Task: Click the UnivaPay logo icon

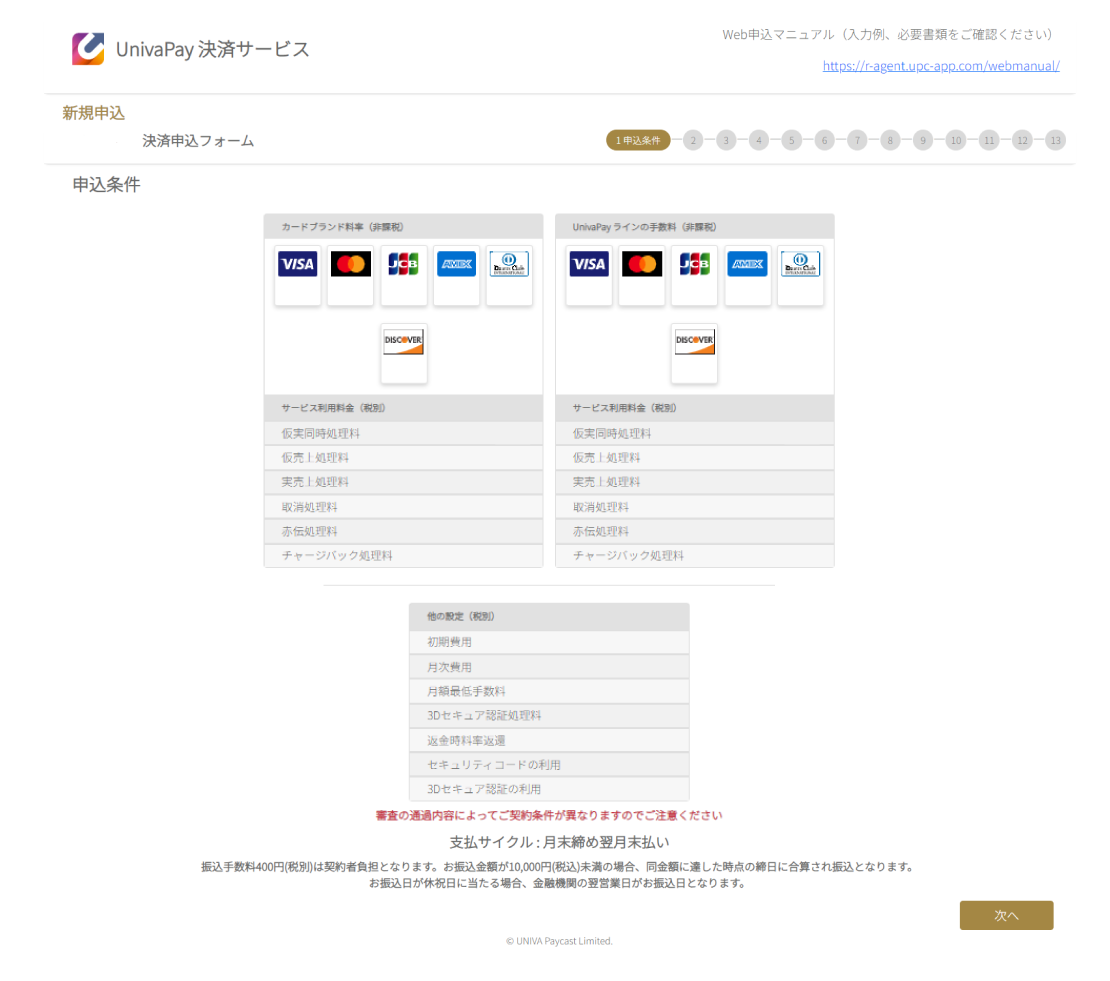Action: [x=88, y=49]
